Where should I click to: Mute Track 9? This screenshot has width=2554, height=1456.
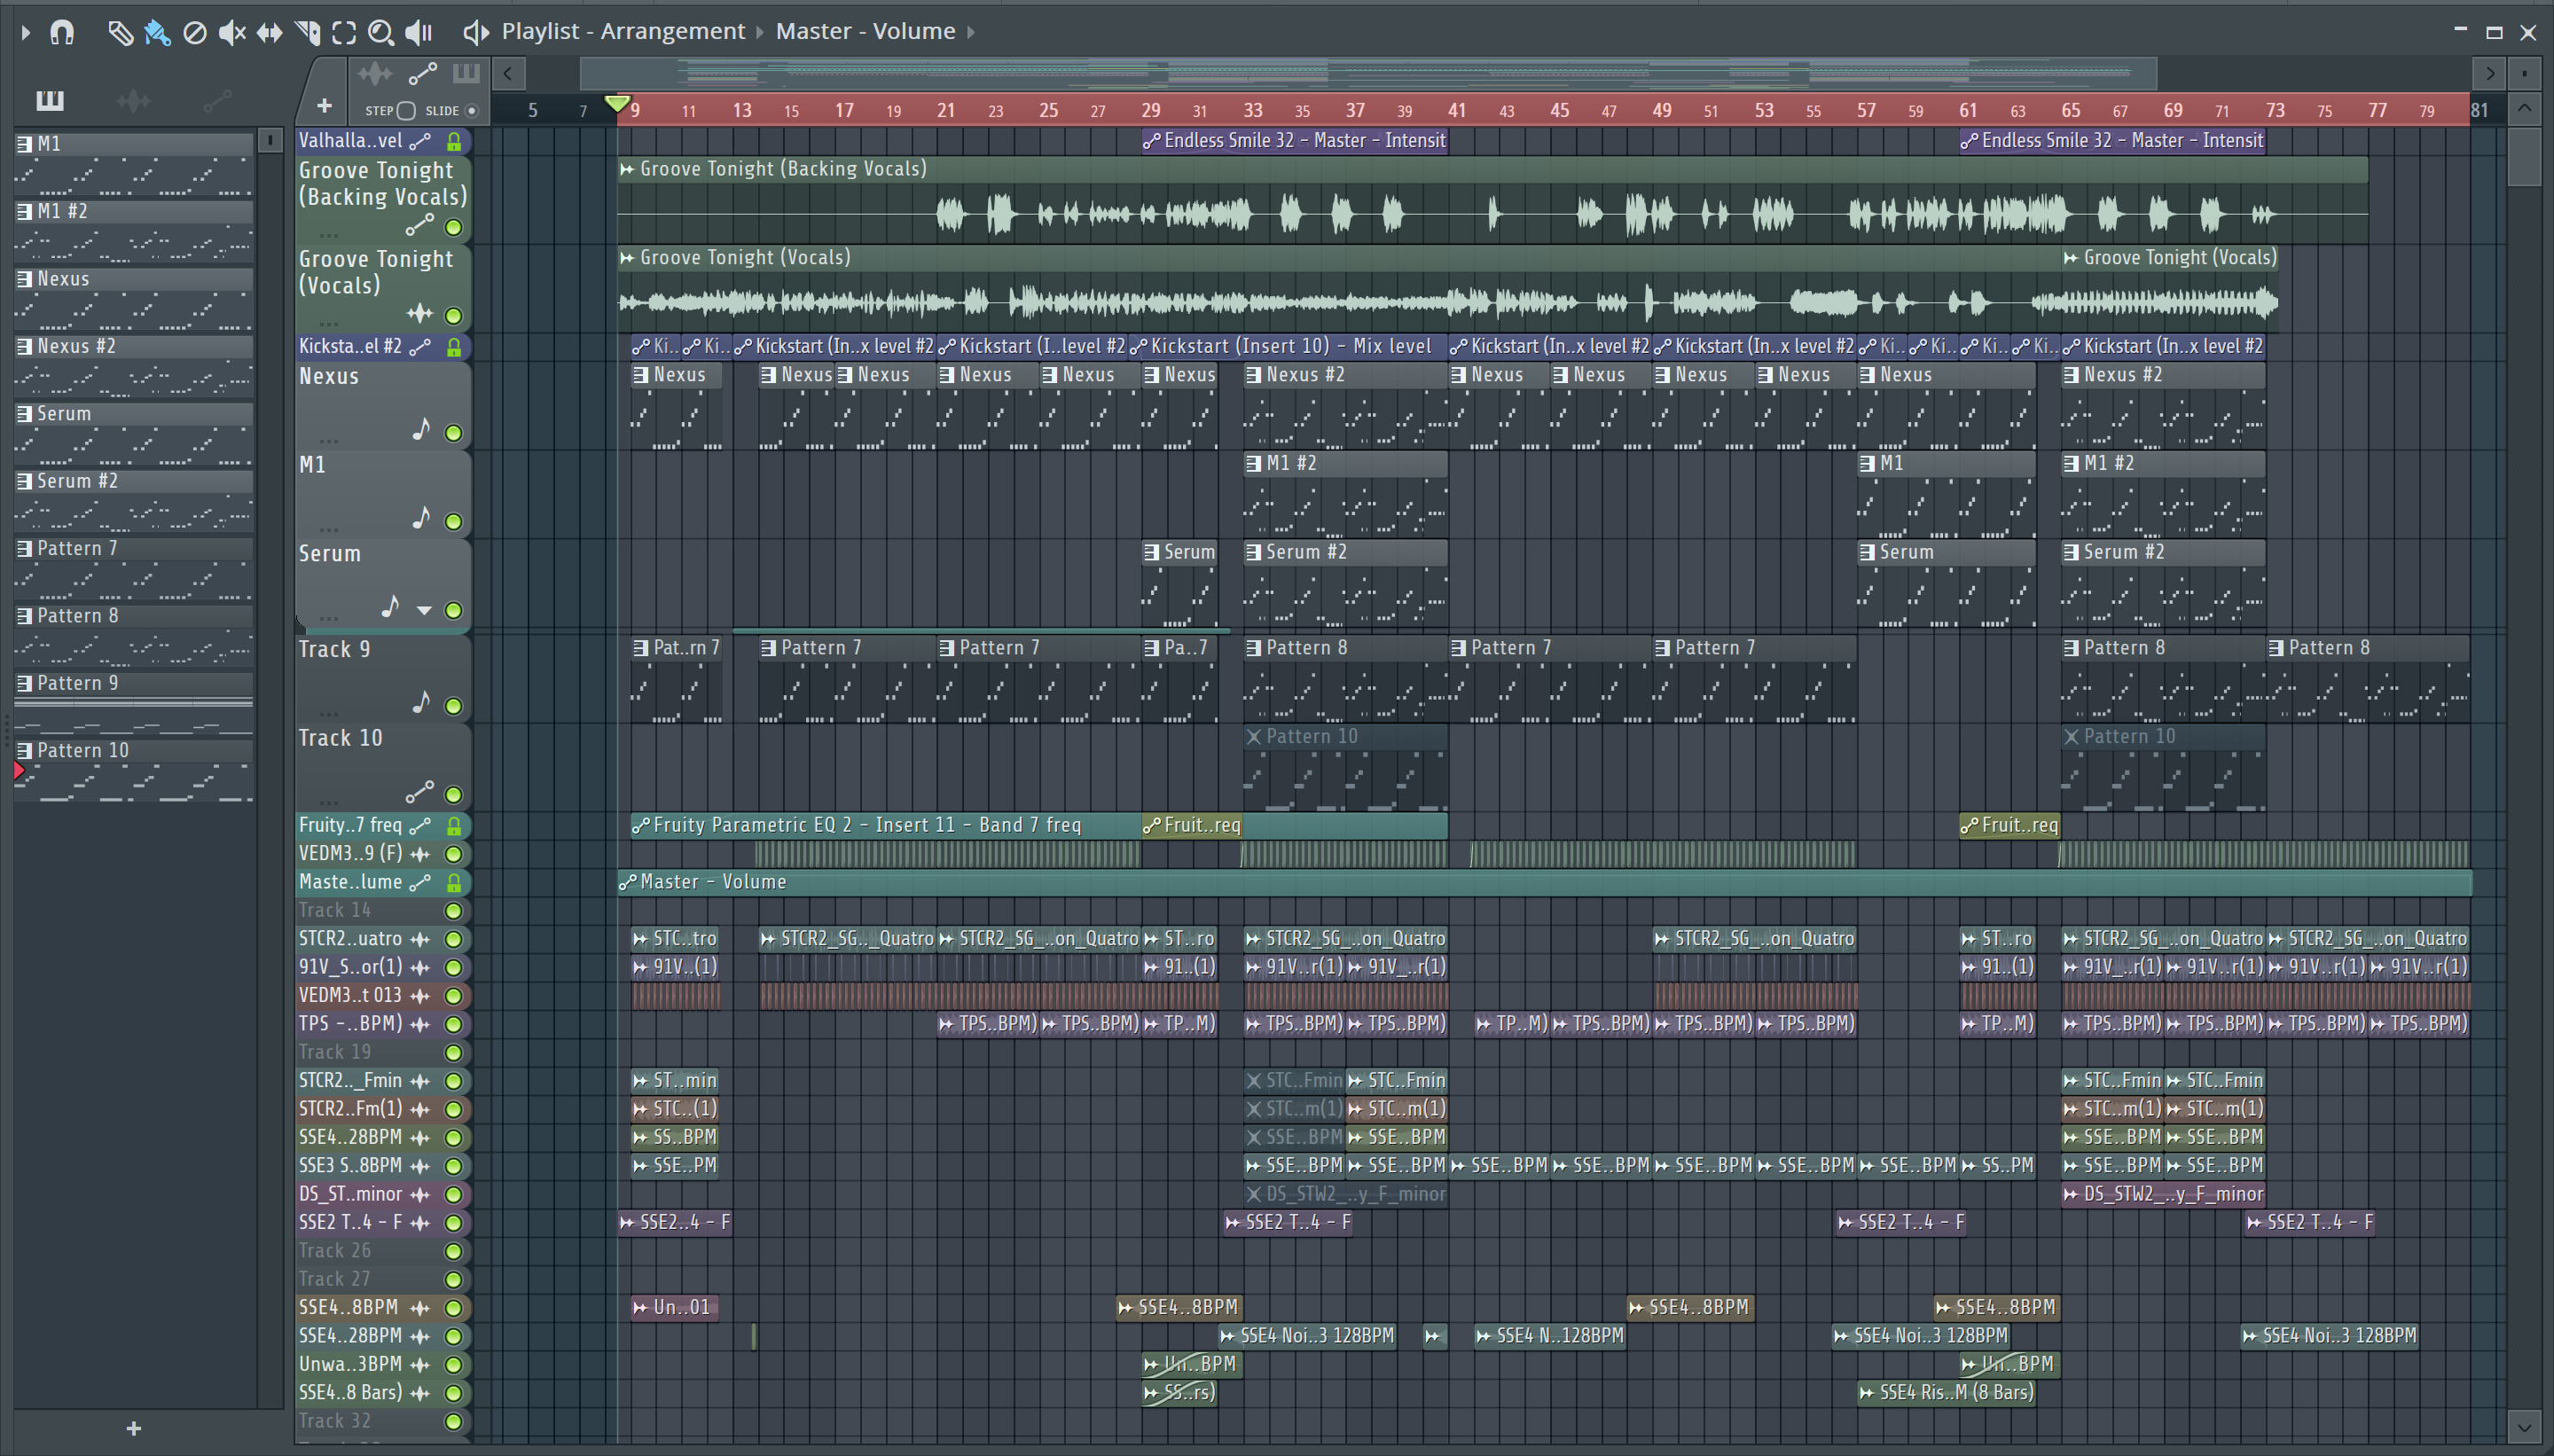453,706
